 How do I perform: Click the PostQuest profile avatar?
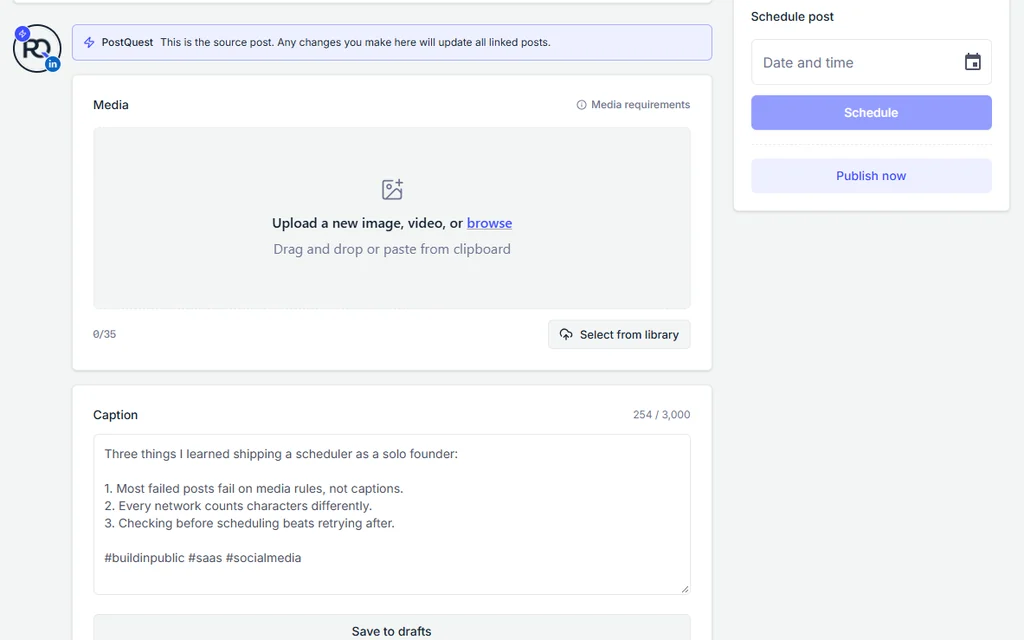tap(37, 48)
